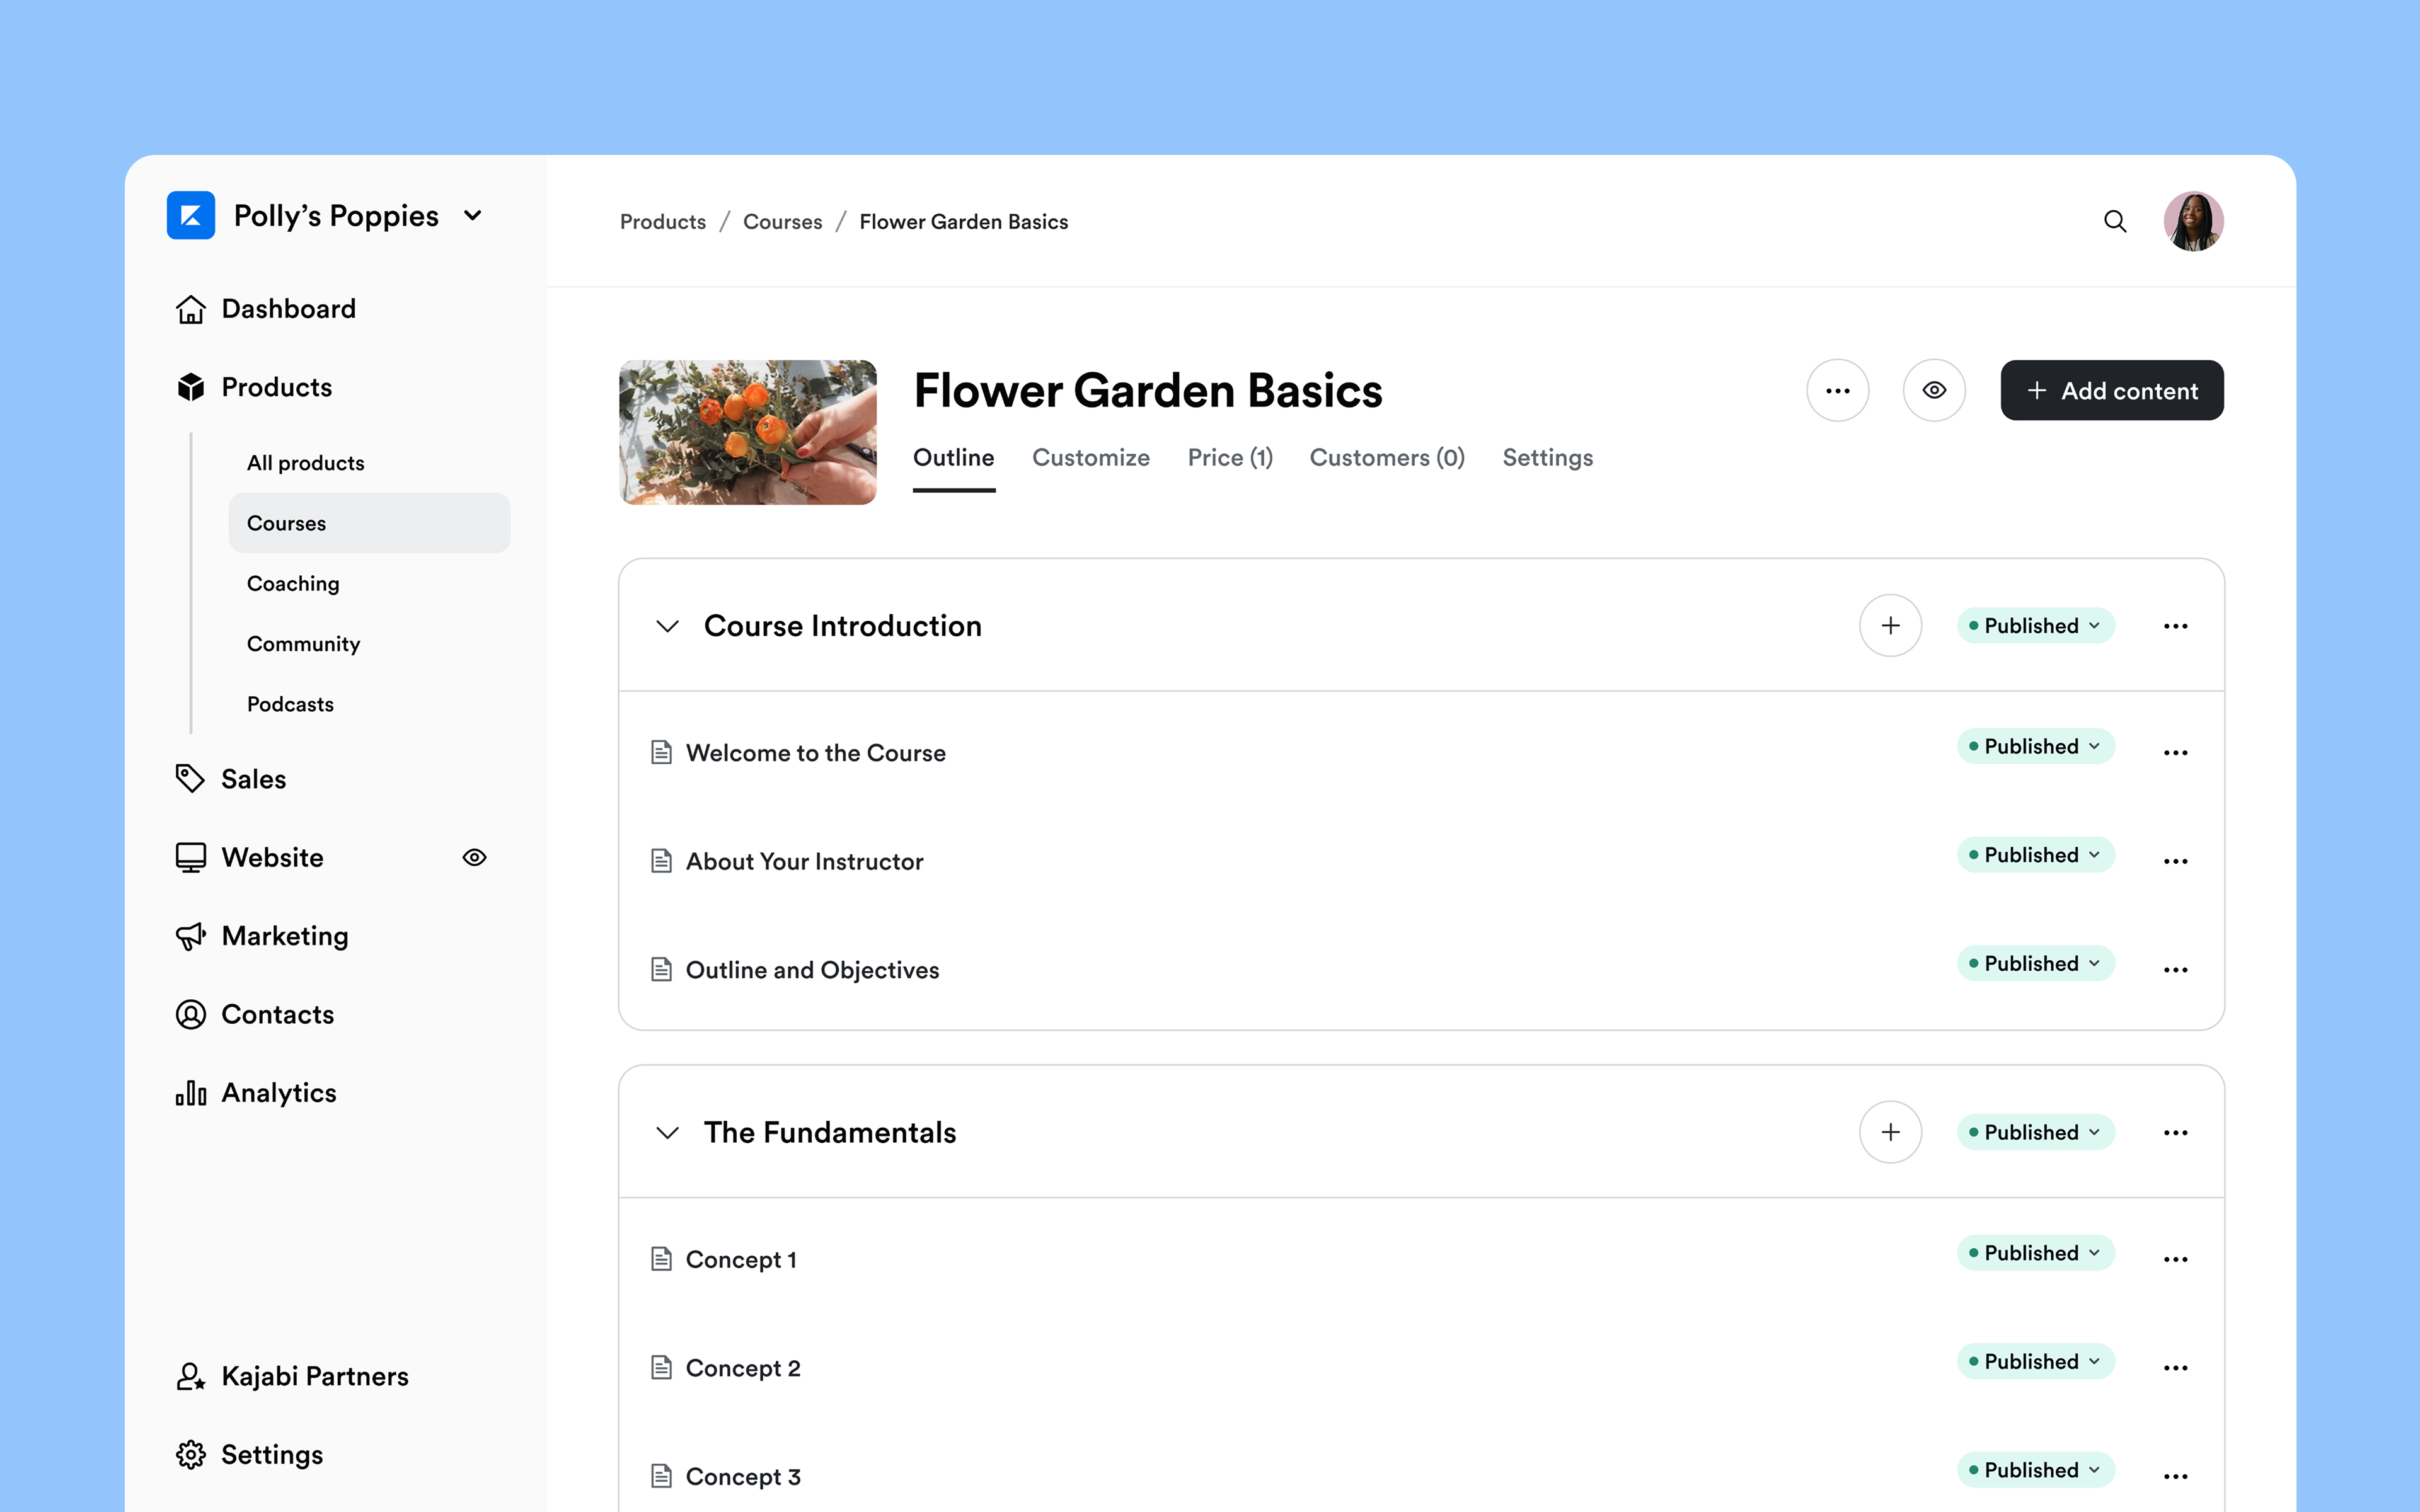2420x1512 pixels.
Task: Click document icon beside Welcome to the Course
Action: 661,752
